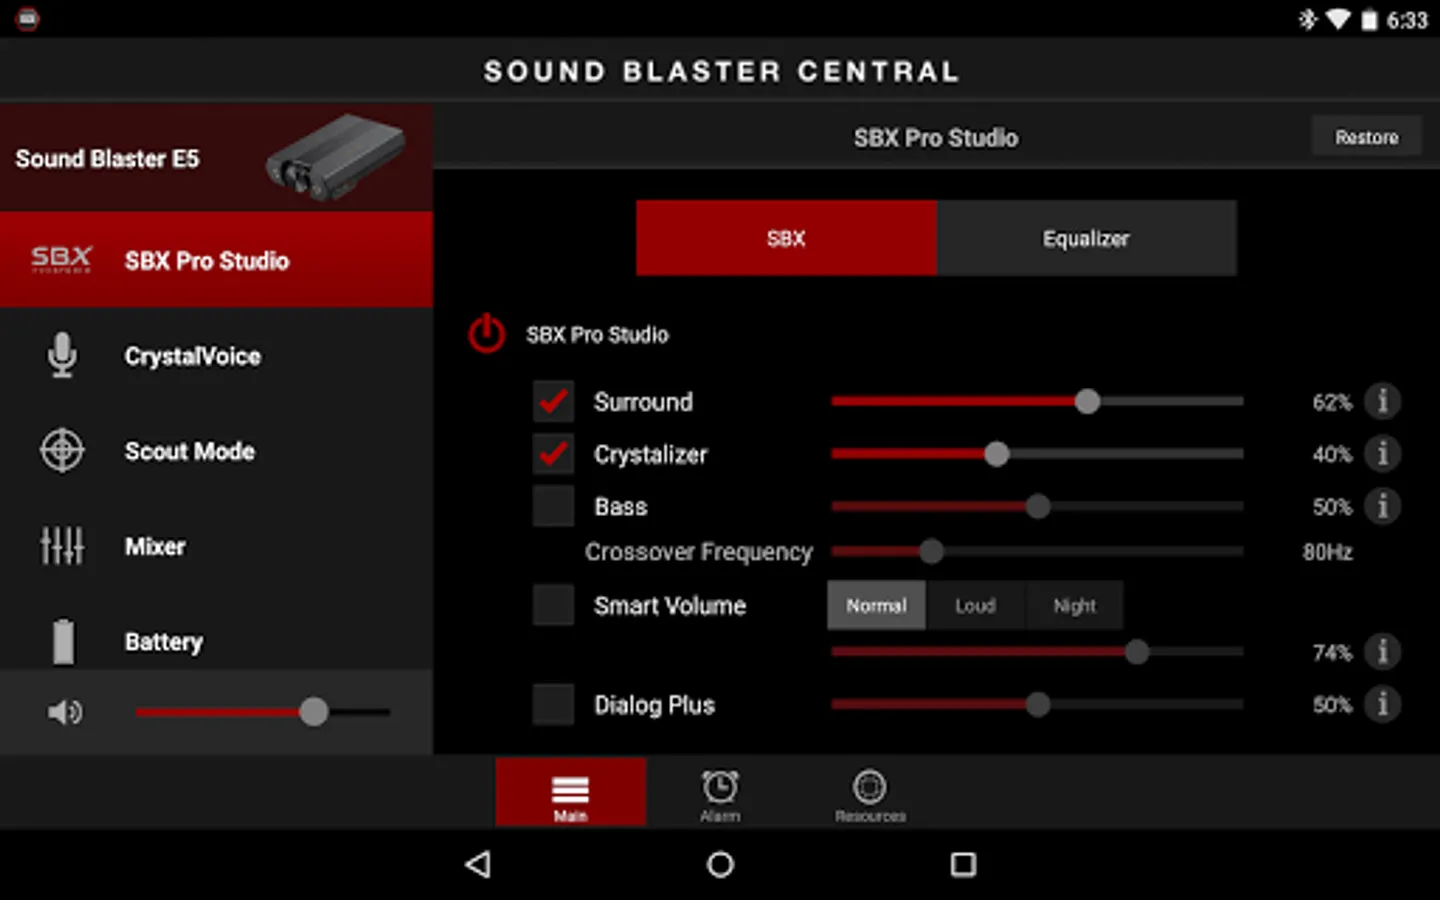The height and width of the screenshot is (900, 1440).
Task: Click the Crossover Frequency label
Action: coord(699,552)
